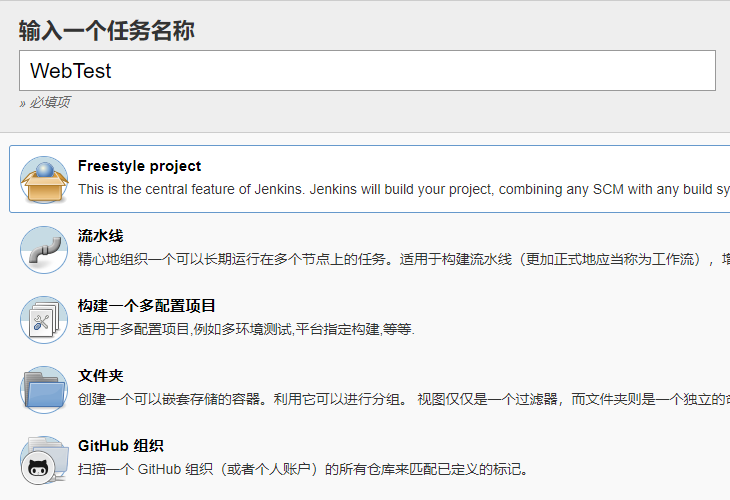Choose the 文件夹 item type
Image resolution: width=730 pixels, height=500 pixels.
pos(101,376)
